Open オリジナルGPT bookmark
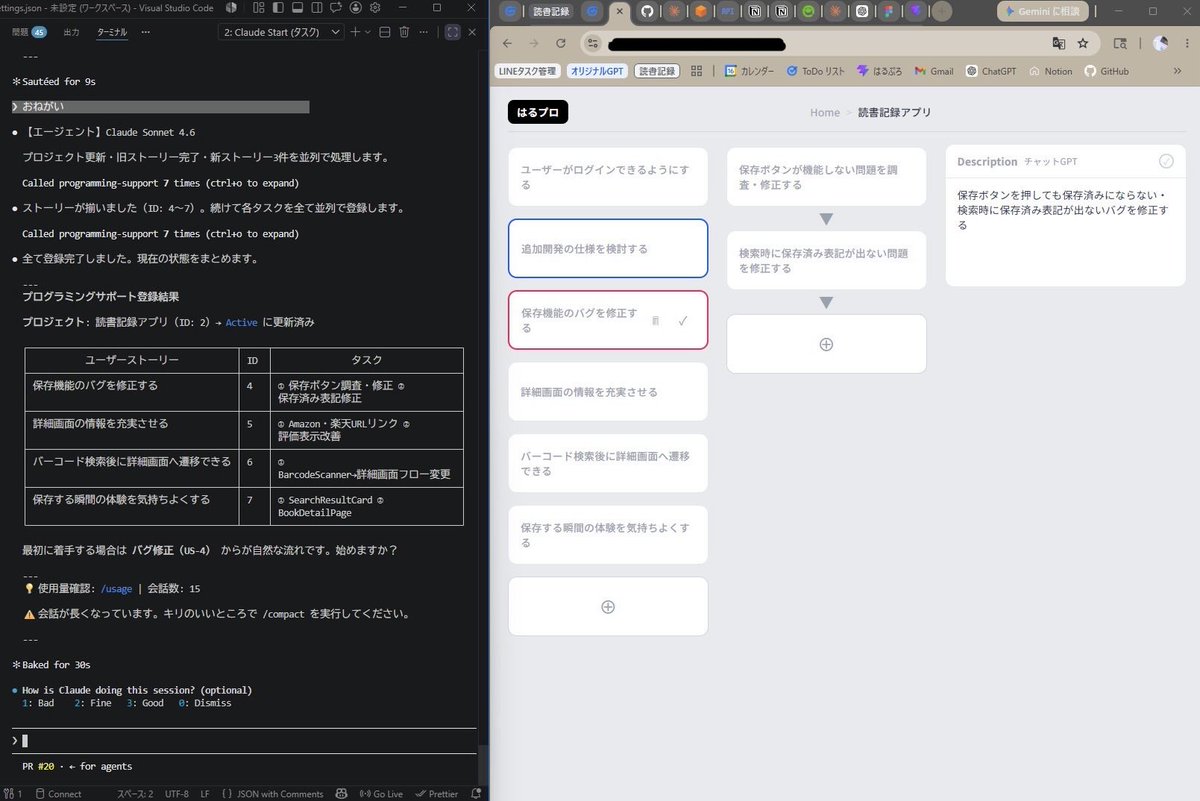This screenshot has height=801, width=1200. tap(597, 71)
